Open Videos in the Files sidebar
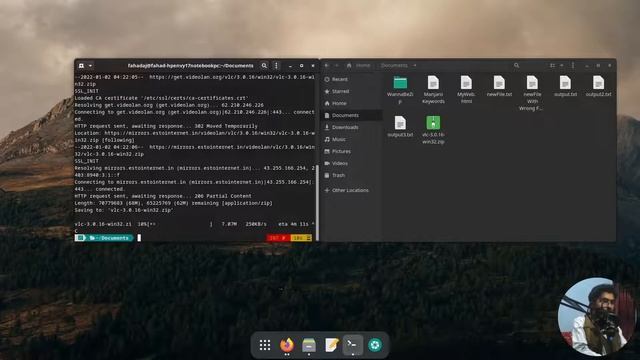This screenshot has width=640, height=360. click(x=352, y=163)
